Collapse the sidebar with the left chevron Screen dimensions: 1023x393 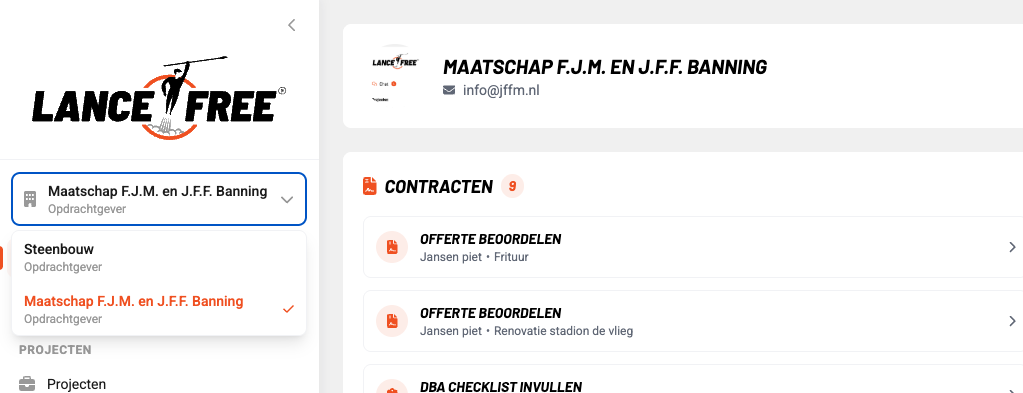click(292, 25)
